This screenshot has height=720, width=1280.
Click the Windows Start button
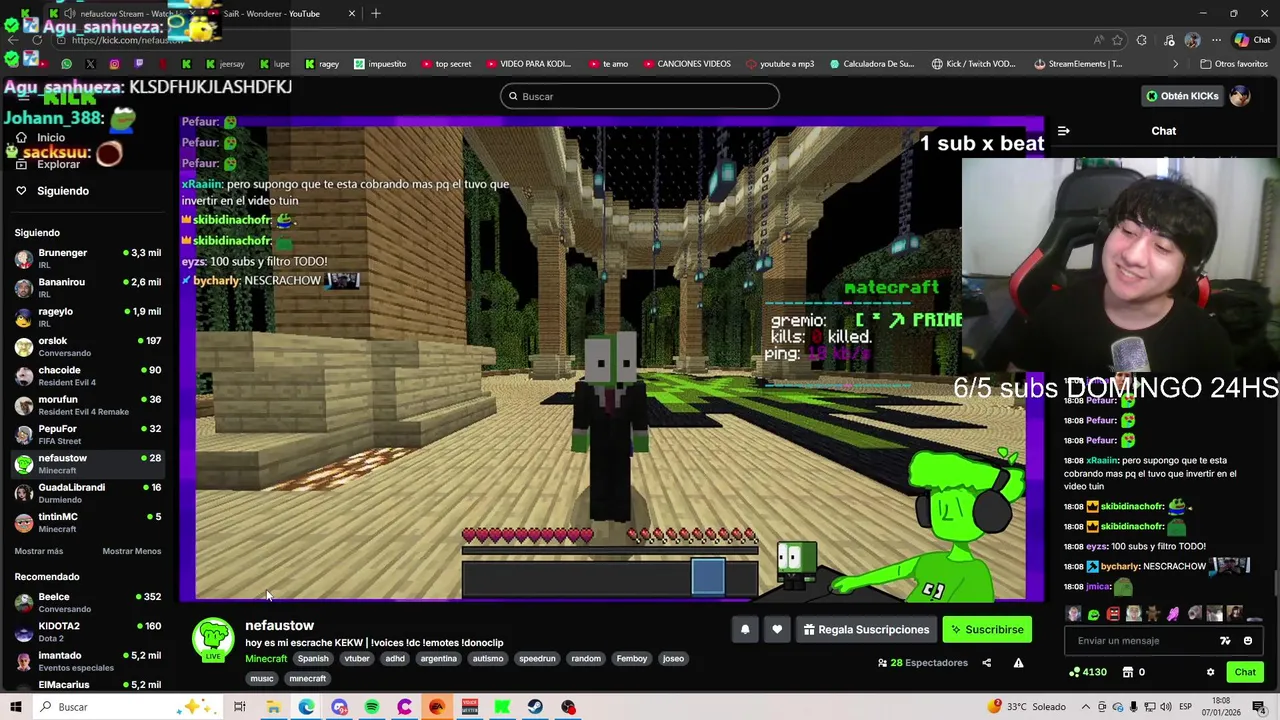pos(16,707)
